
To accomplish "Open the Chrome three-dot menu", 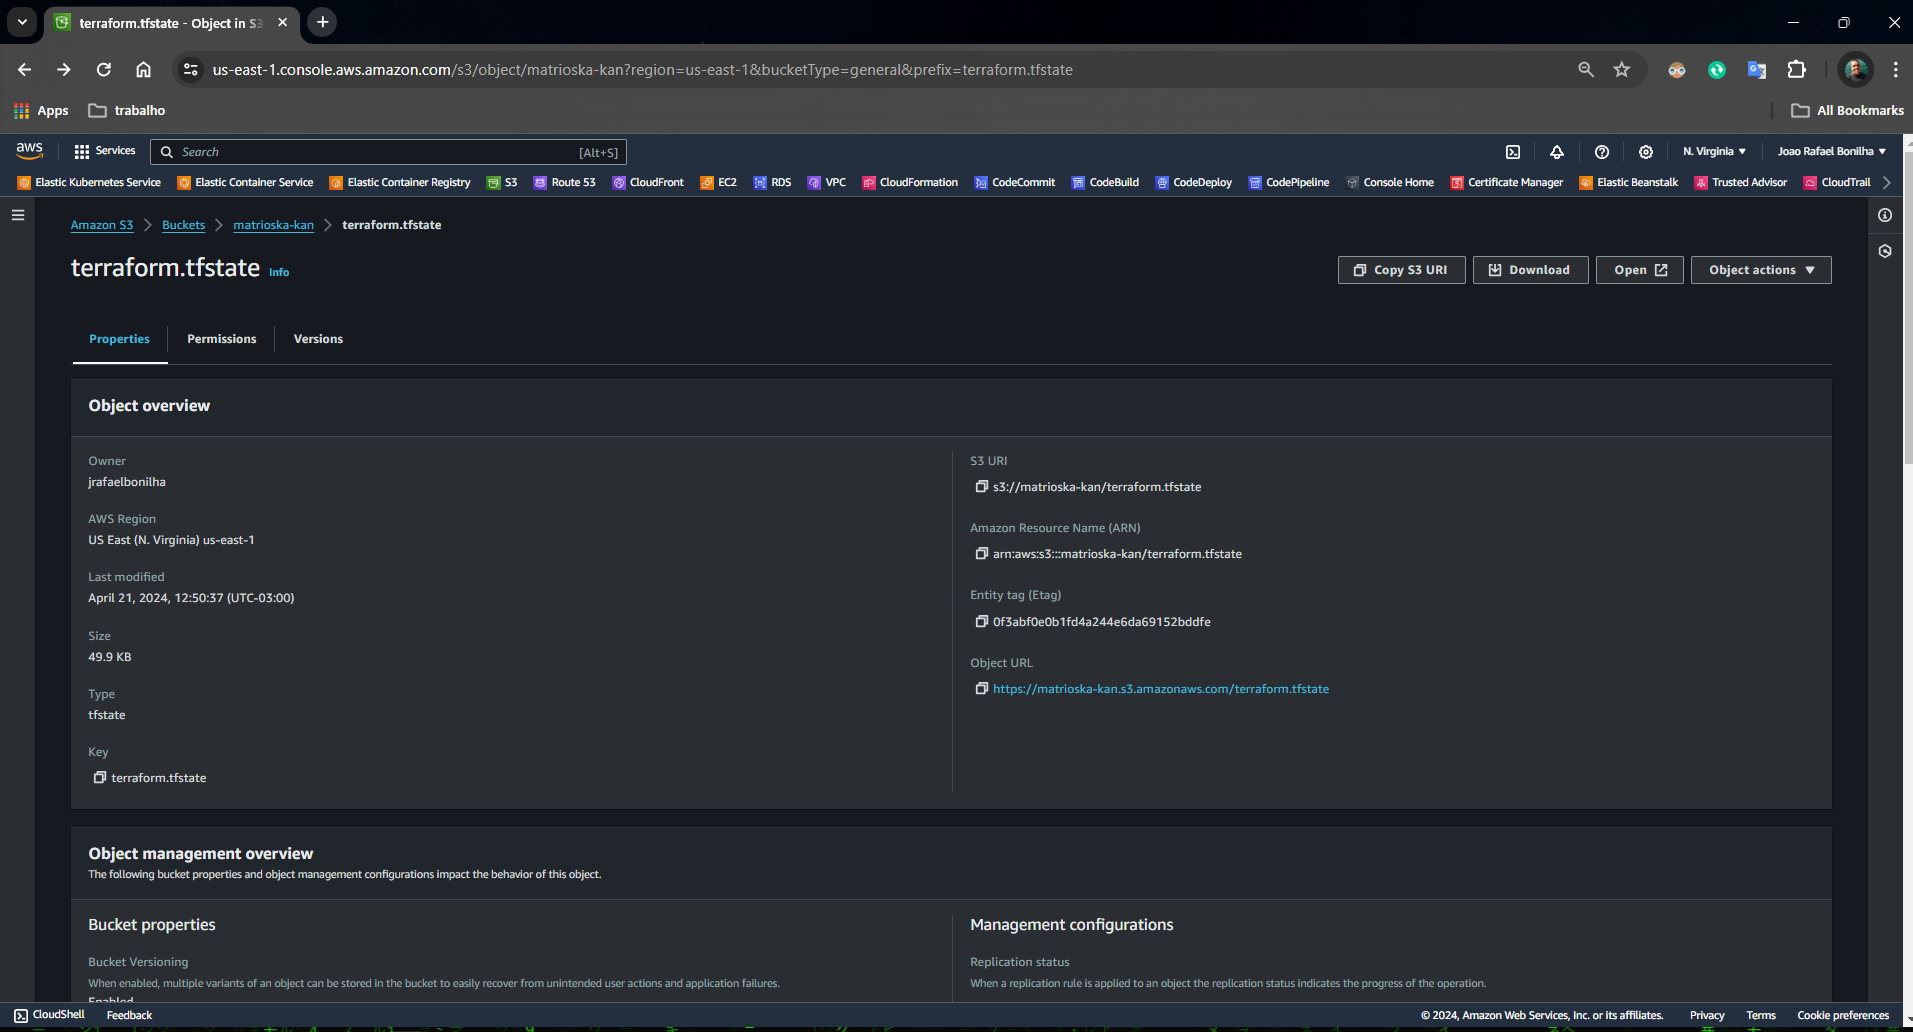I will click(1895, 70).
